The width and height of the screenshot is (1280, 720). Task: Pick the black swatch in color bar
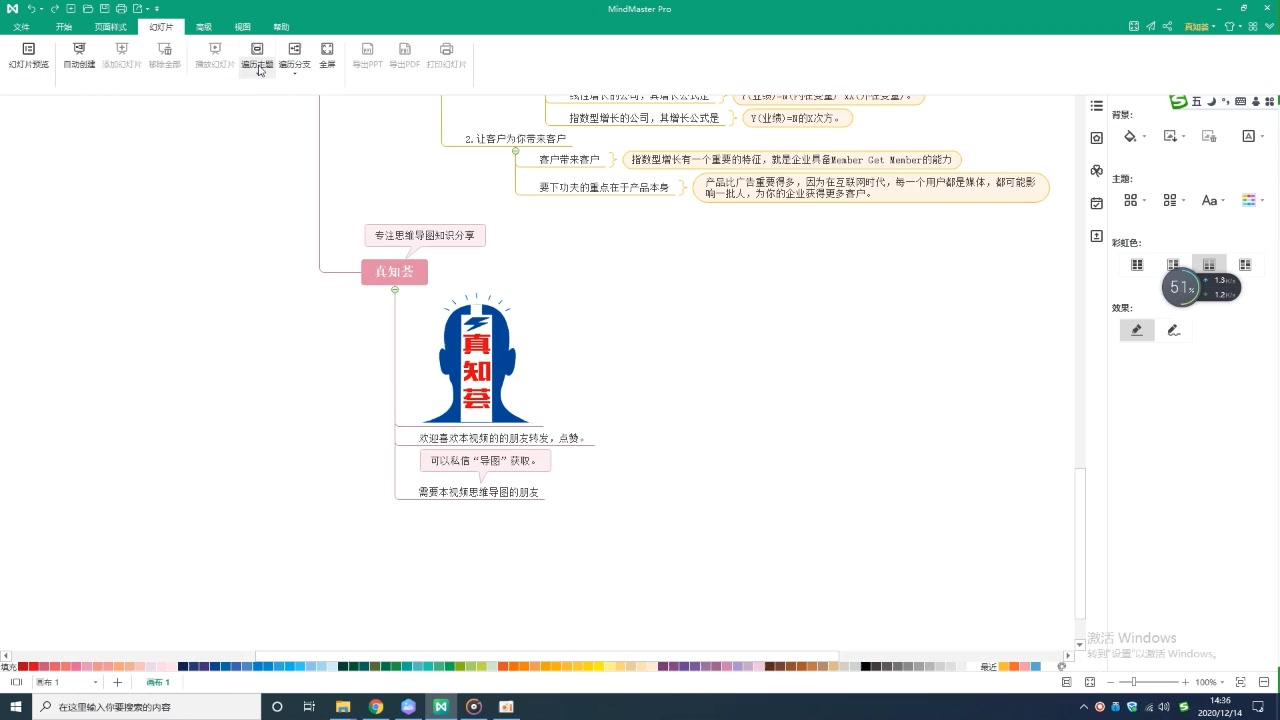pyautogui.click(x=866, y=667)
